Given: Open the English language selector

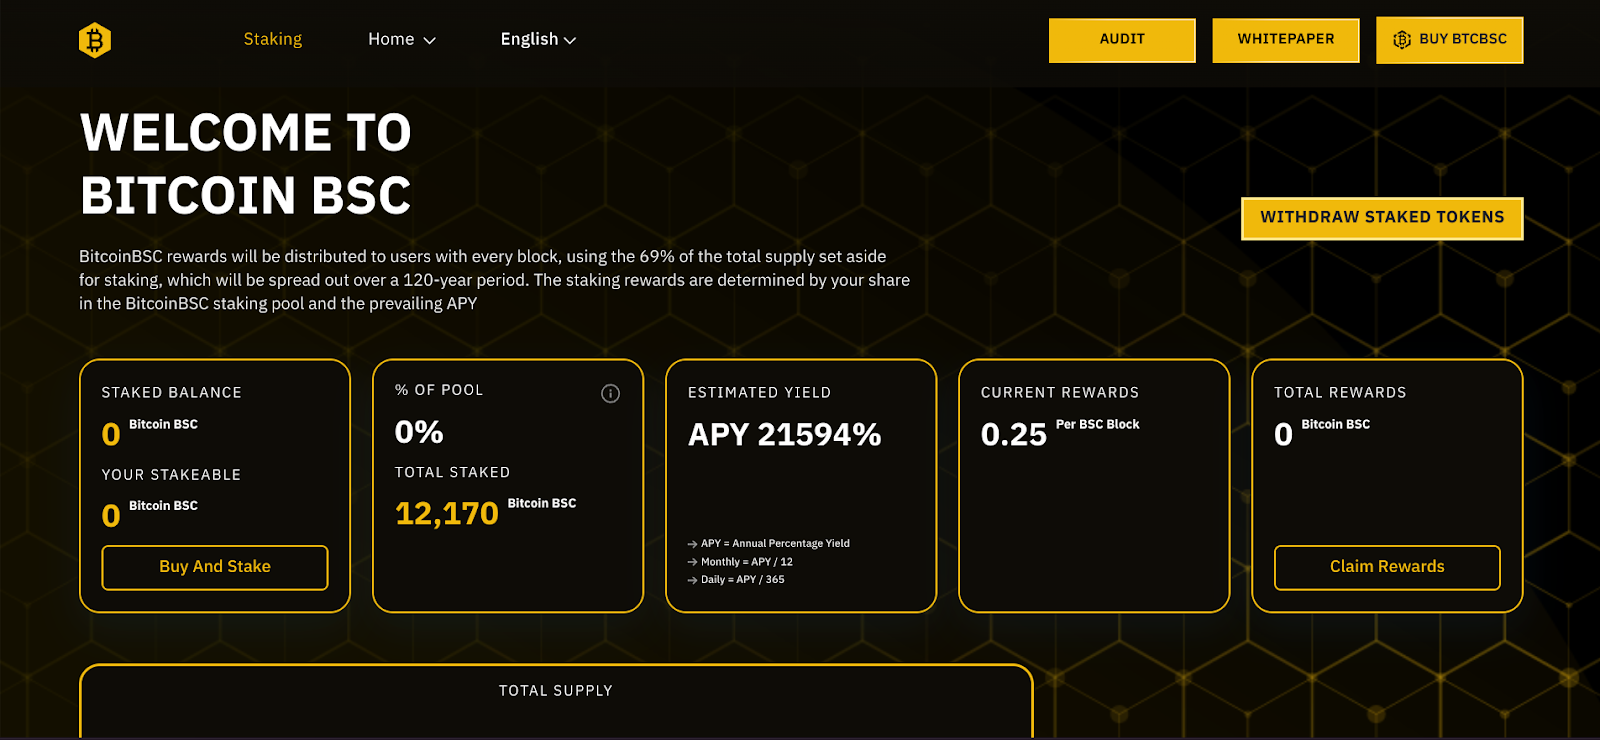Looking at the screenshot, I should click(538, 39).
